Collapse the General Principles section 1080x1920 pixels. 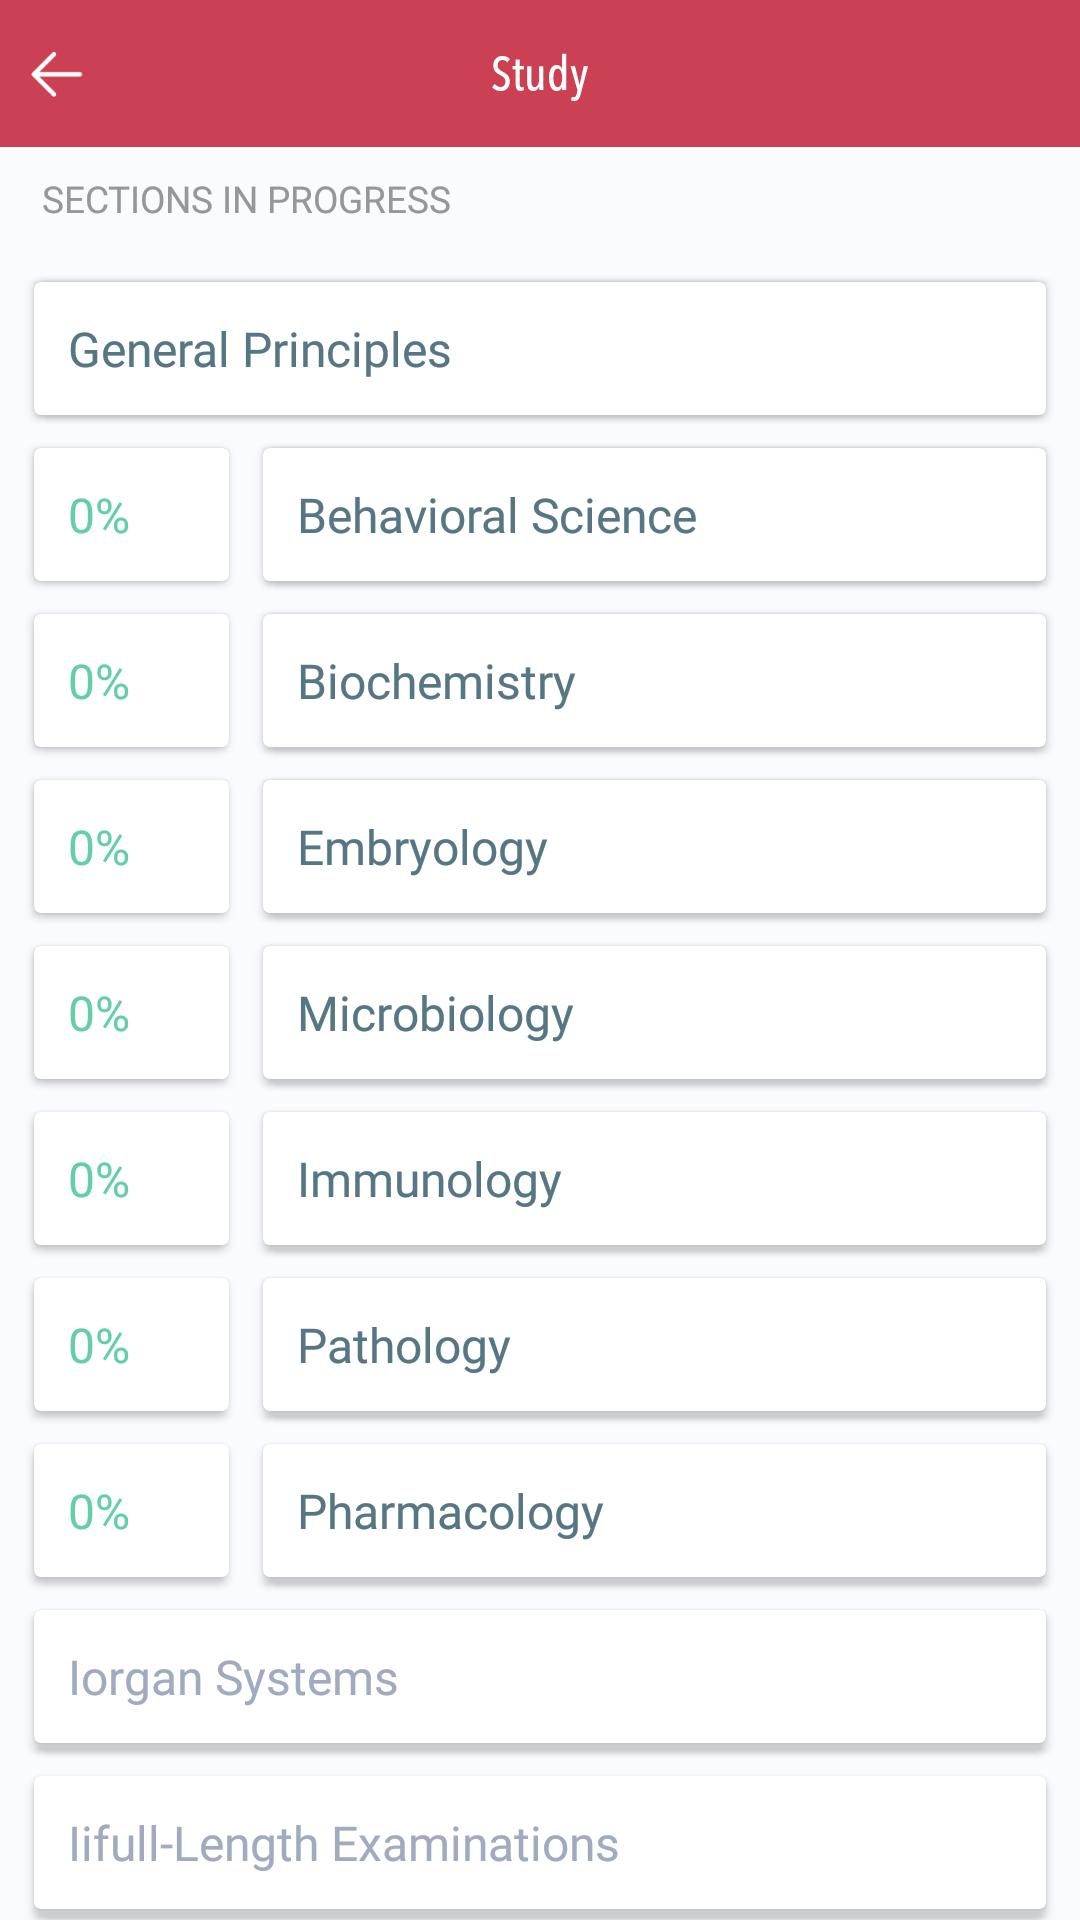540,349
